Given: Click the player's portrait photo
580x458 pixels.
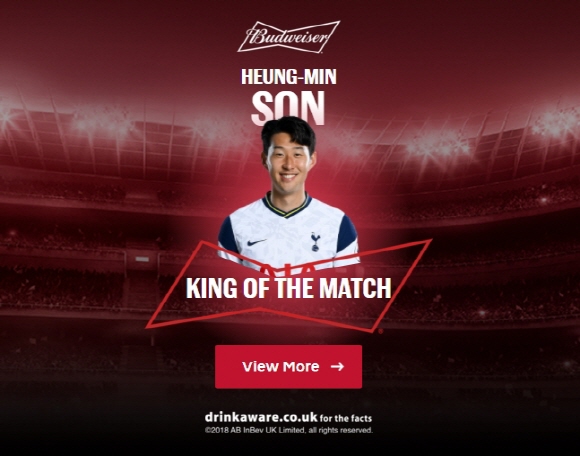Looking at the screenshot, I should (288, 192).
